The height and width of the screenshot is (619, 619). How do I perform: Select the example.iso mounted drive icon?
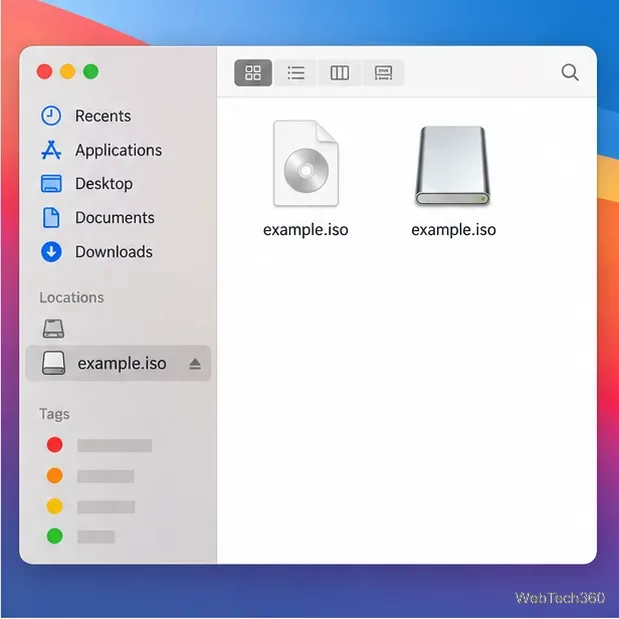[452, 166]
